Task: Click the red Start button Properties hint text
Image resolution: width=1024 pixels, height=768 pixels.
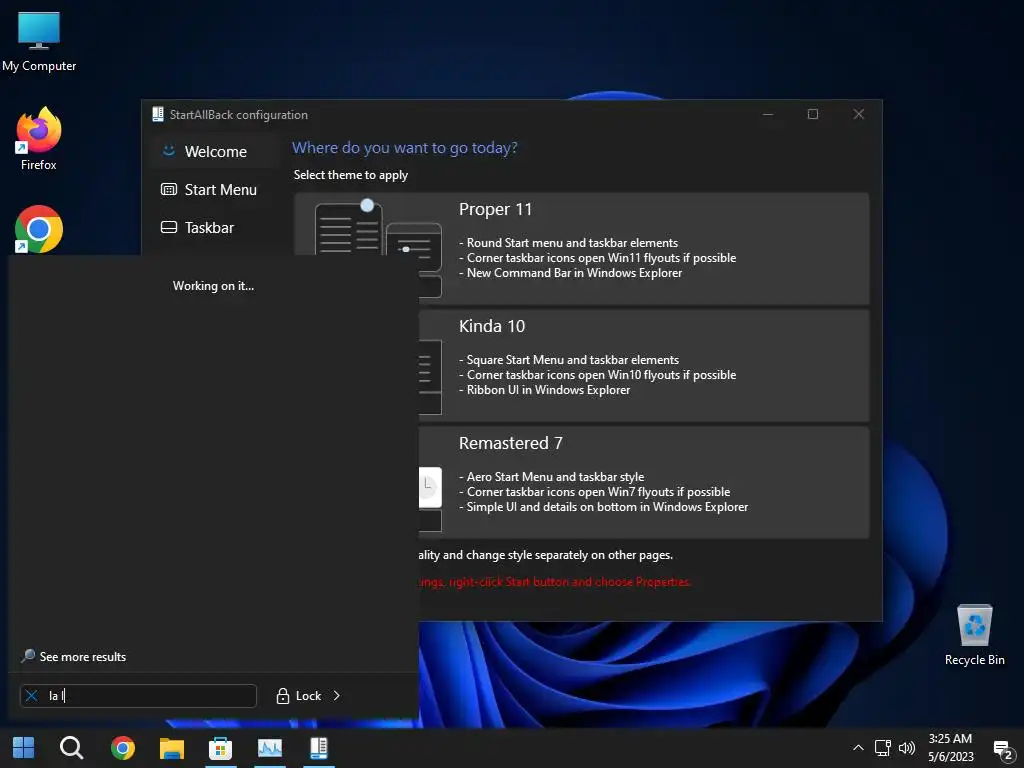Action: [x=555, y=582]
